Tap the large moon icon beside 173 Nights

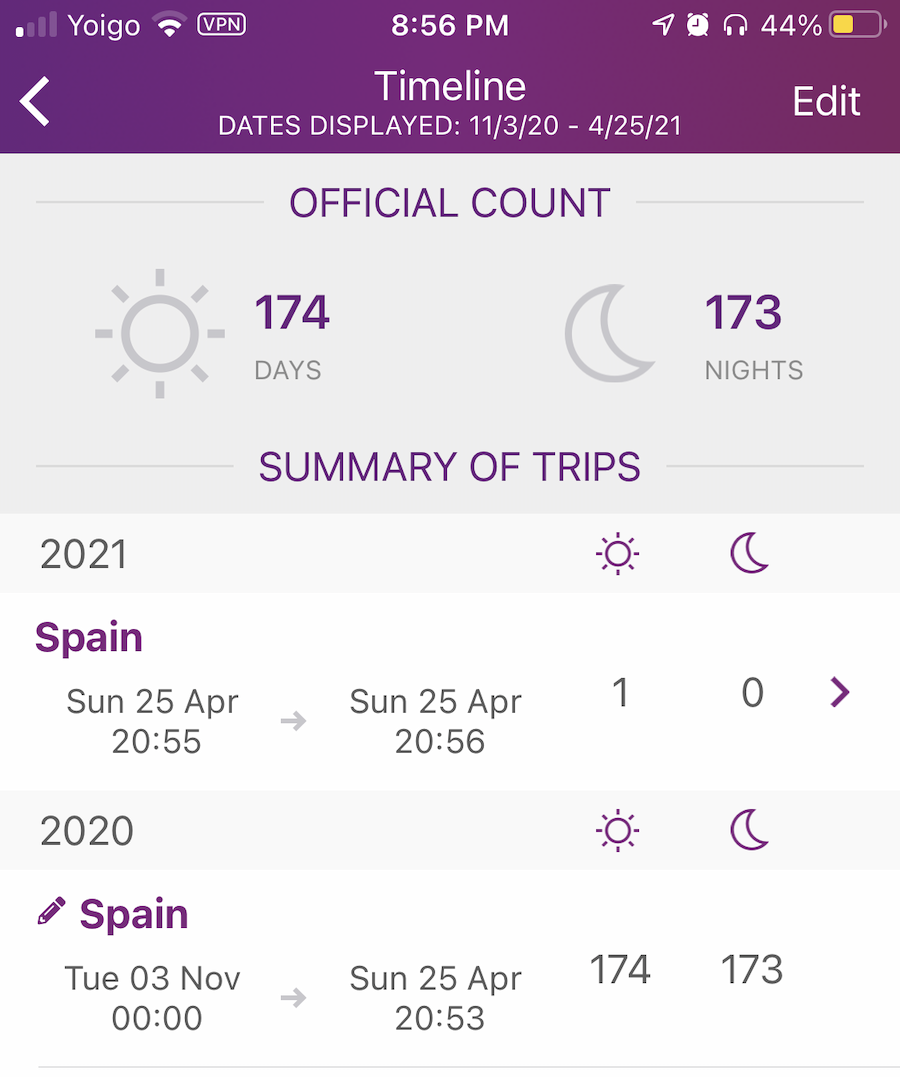coord(609,333)
